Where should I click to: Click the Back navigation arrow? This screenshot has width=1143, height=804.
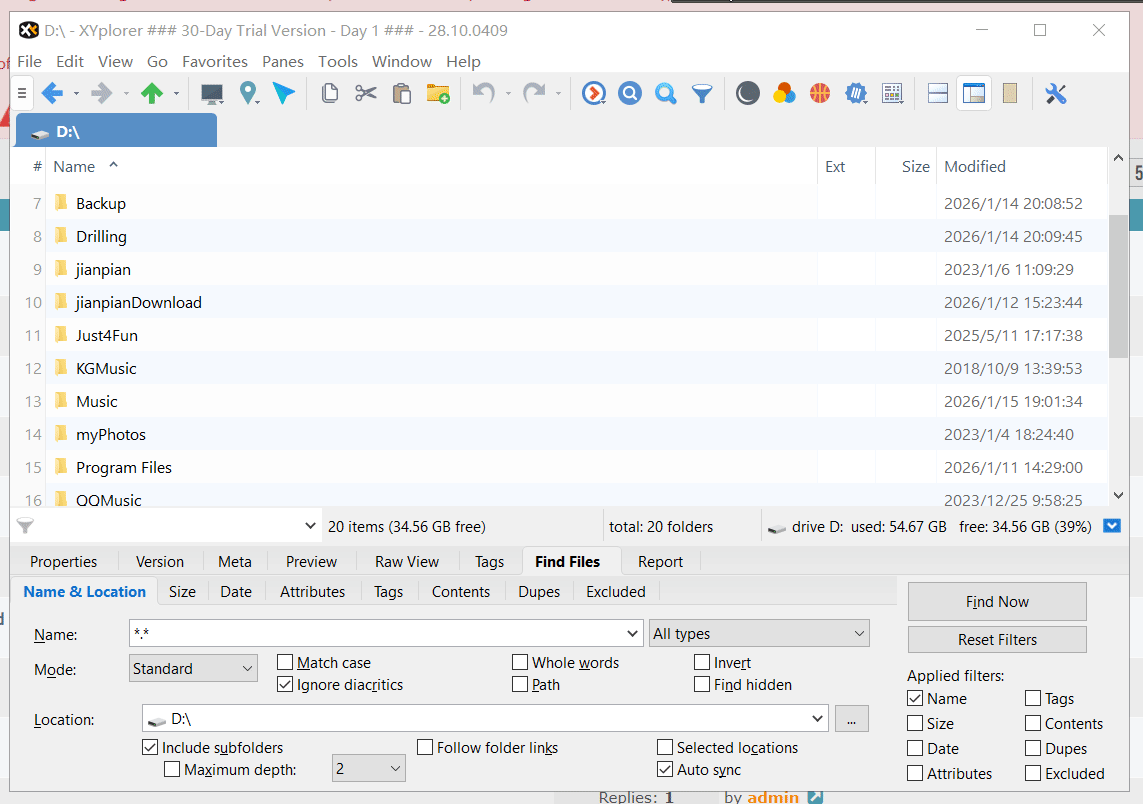click(x=52, y=94)
